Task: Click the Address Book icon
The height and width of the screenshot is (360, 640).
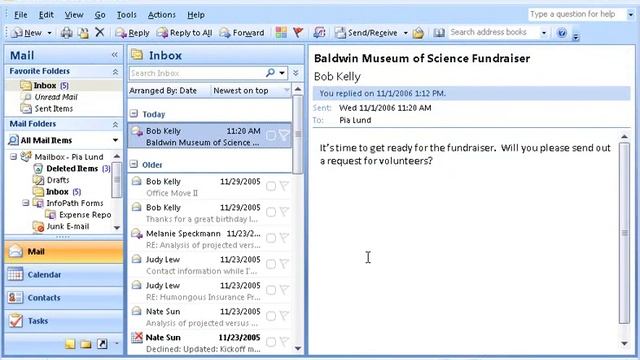Action: [x=439, y=33]
